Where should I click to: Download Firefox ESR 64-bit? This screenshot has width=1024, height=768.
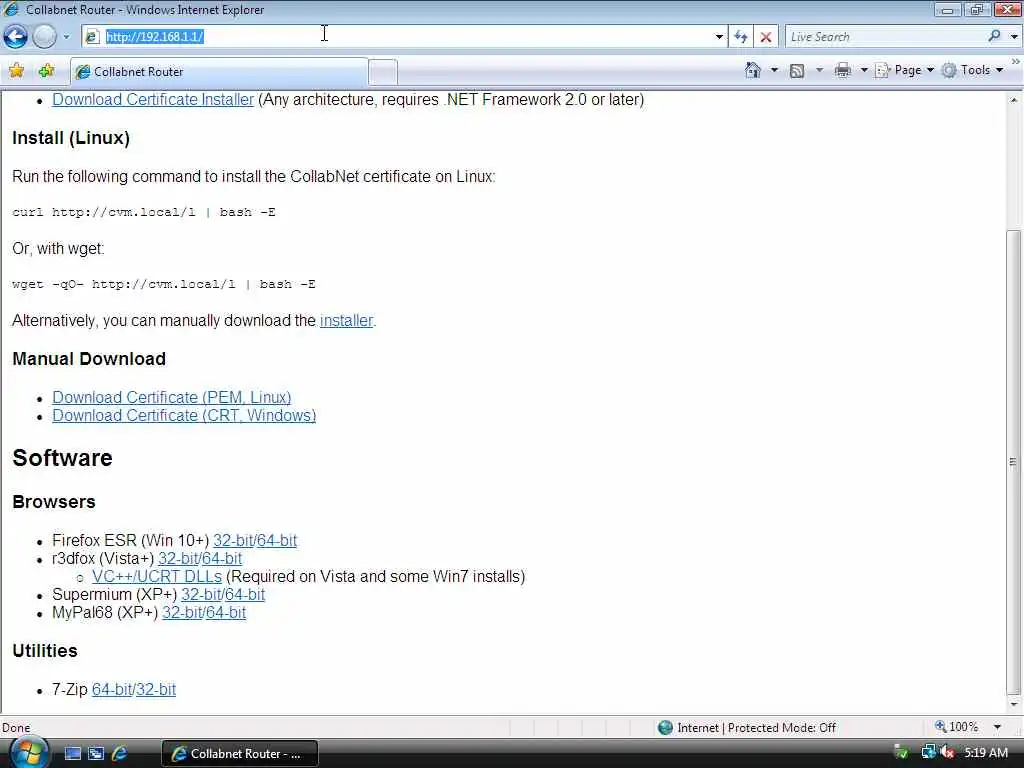pos(277,541)
